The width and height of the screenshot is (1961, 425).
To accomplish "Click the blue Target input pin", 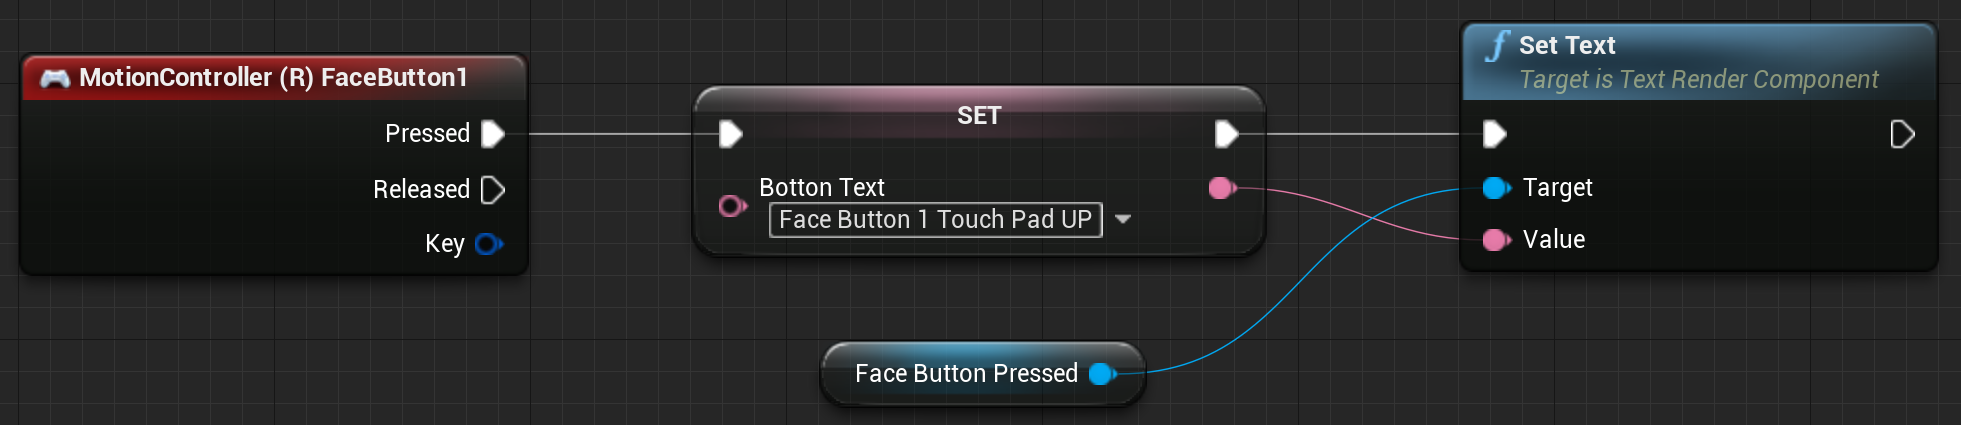I will pos(1497,188).
